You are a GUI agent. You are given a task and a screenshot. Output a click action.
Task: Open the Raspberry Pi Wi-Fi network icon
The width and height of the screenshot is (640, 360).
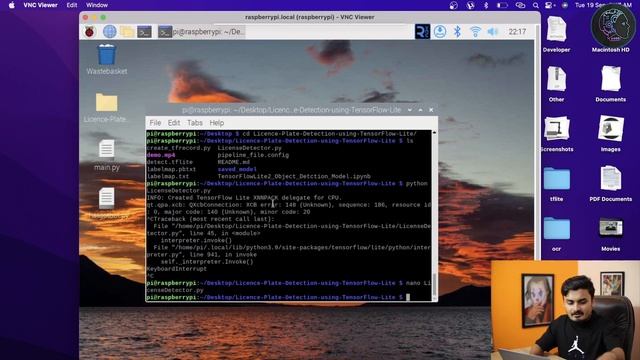(475, 31)
